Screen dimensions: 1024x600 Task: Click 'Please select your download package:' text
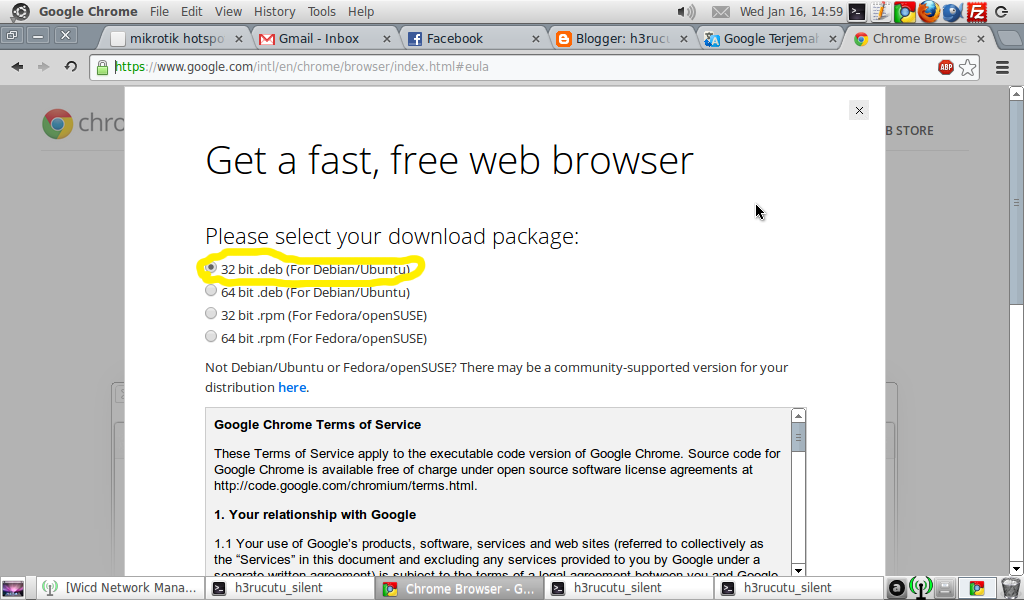coord(392,236)
